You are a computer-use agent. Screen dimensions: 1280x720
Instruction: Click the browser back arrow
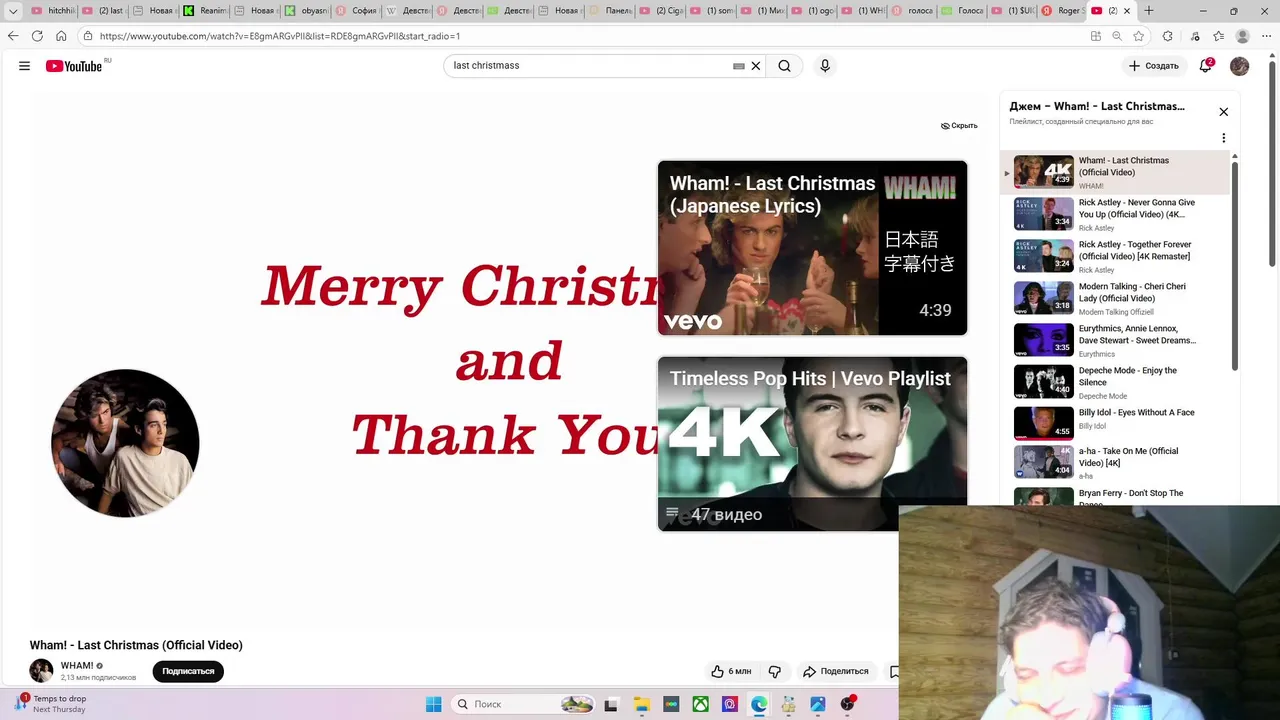pyautogui.click(x=13, y=36)
